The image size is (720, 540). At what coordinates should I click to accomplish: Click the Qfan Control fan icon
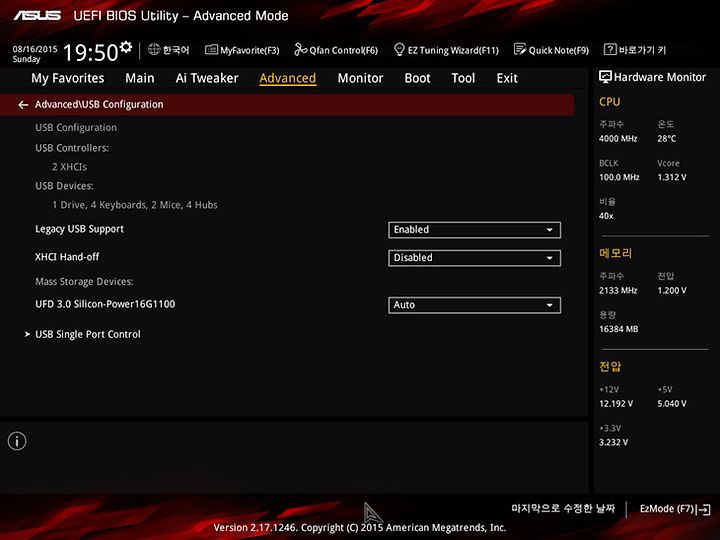pyautogui.click(x=300, y=50)
